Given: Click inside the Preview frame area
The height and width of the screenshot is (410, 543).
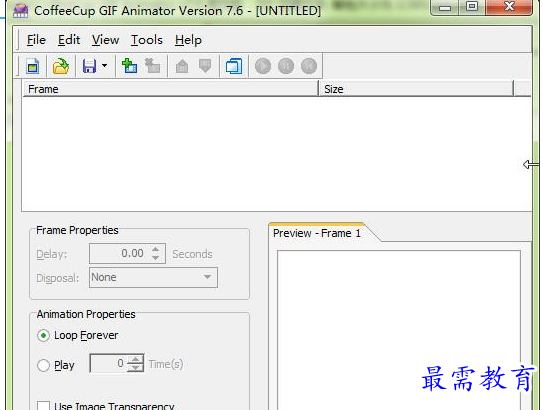Looking at the screenshot, I should pyautogui.click(x=399, y=330).
